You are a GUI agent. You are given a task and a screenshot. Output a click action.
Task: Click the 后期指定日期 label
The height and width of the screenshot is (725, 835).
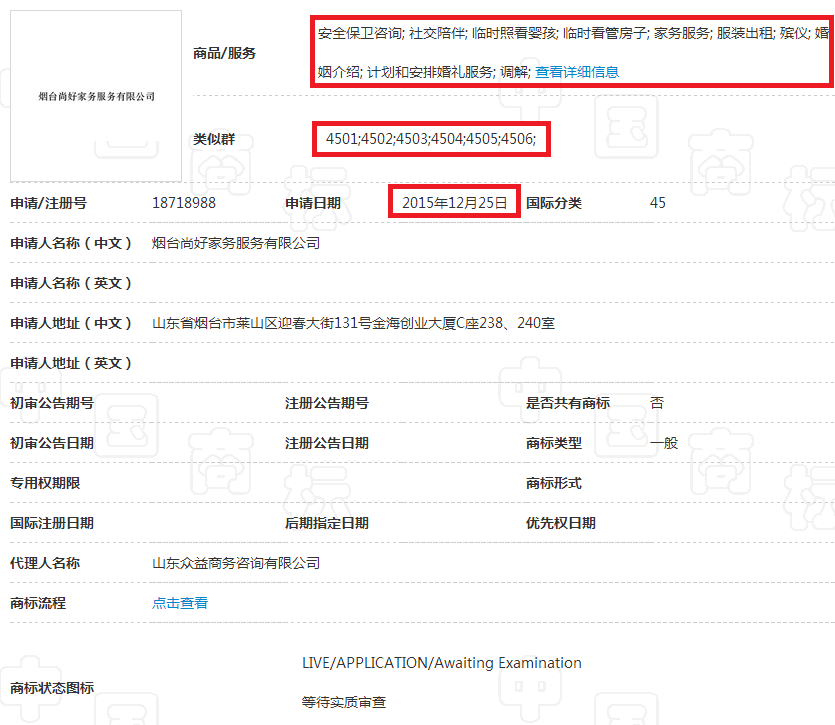326,523
